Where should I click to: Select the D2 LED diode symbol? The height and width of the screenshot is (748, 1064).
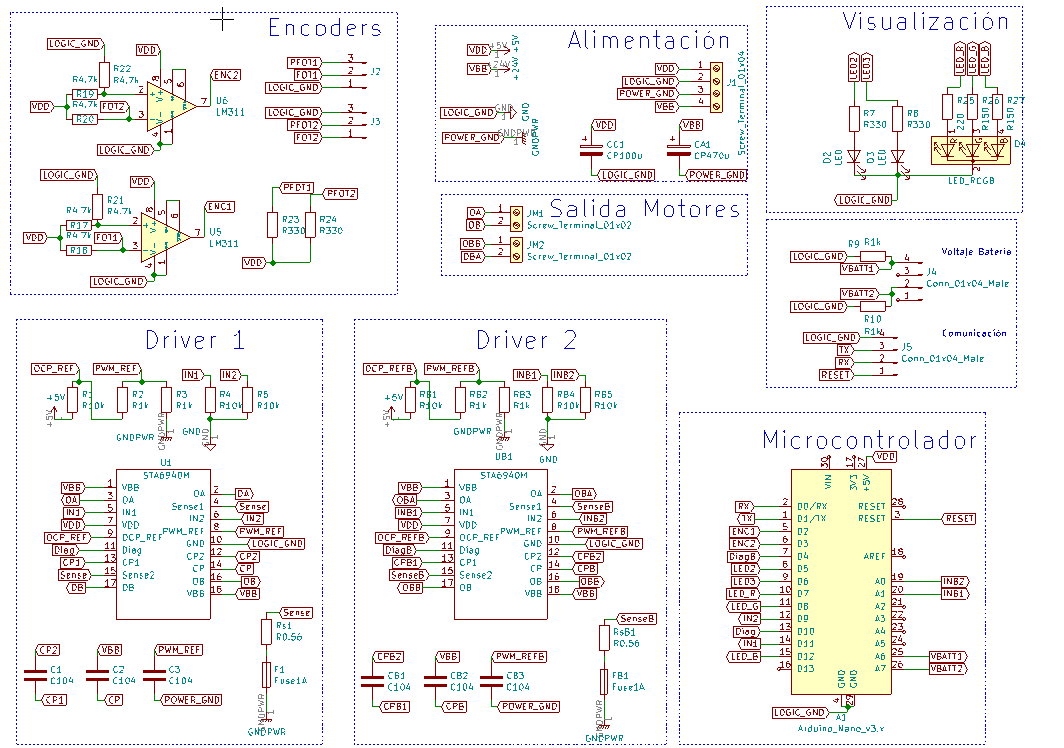pyautogui.click(x=854, y=157)
